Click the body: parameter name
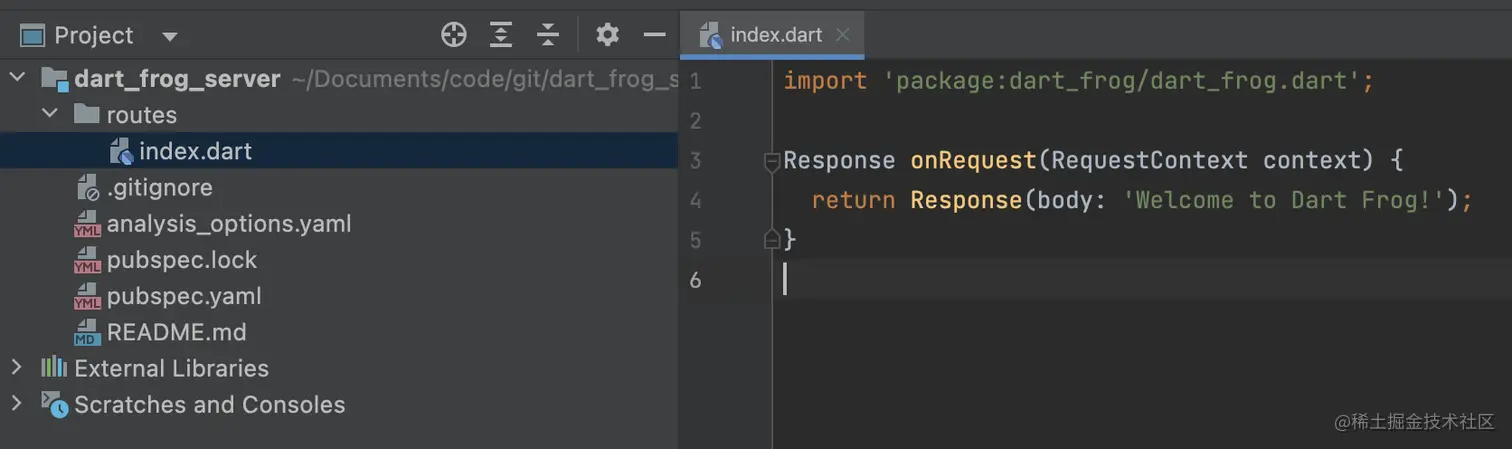1512x449 pixels. 1072,201
